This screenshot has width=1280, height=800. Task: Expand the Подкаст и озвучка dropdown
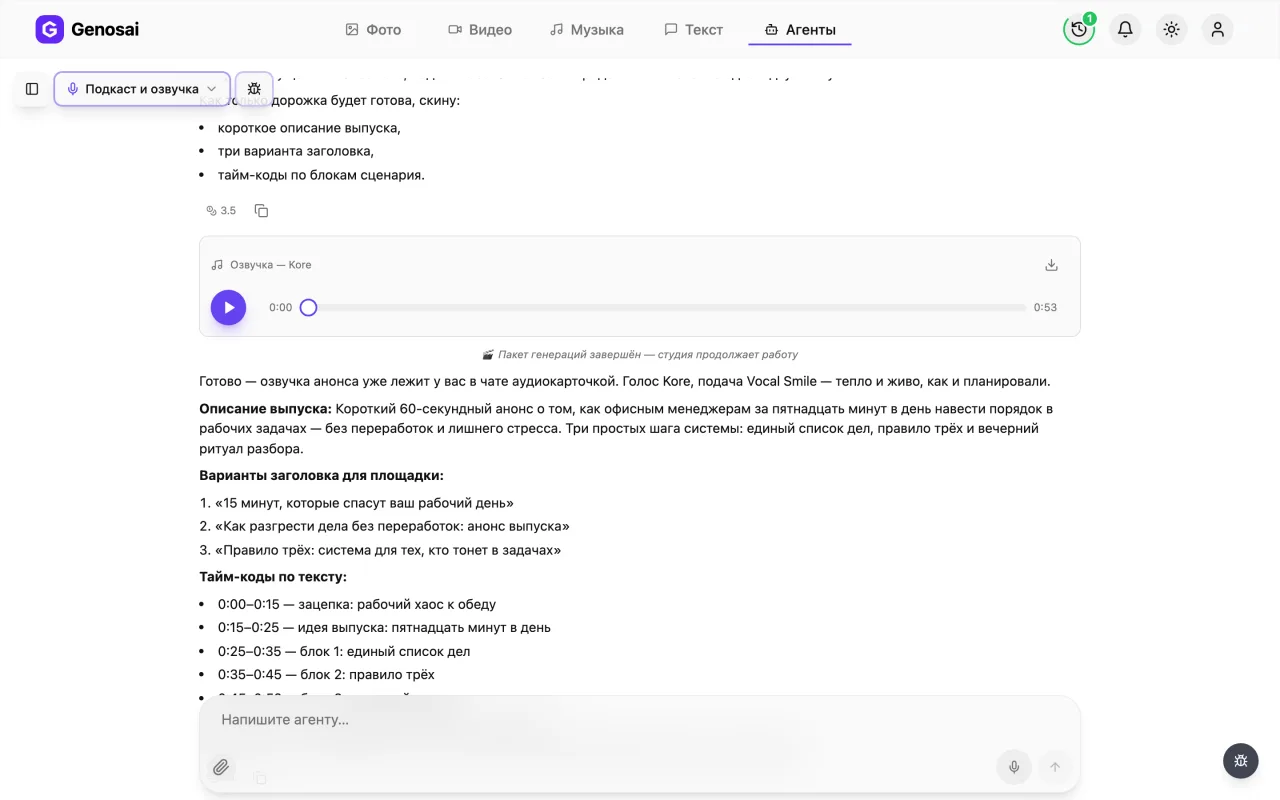(142, 89)
